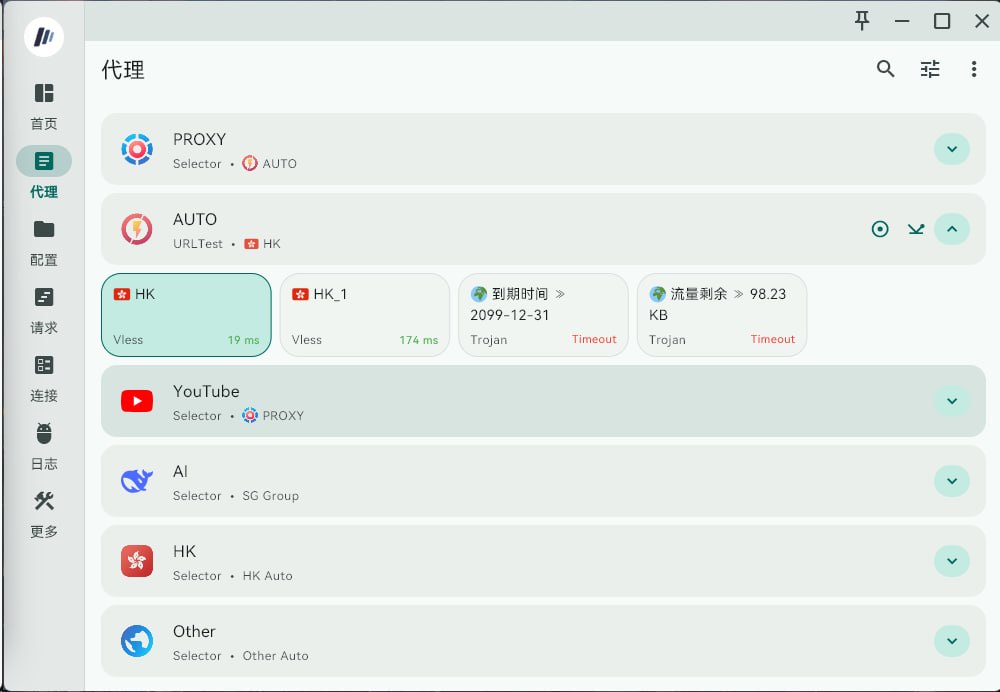The height and width of the screenshot is (692, 1000).
Task: Maximize the application window
Action: (x=942, y=21)
